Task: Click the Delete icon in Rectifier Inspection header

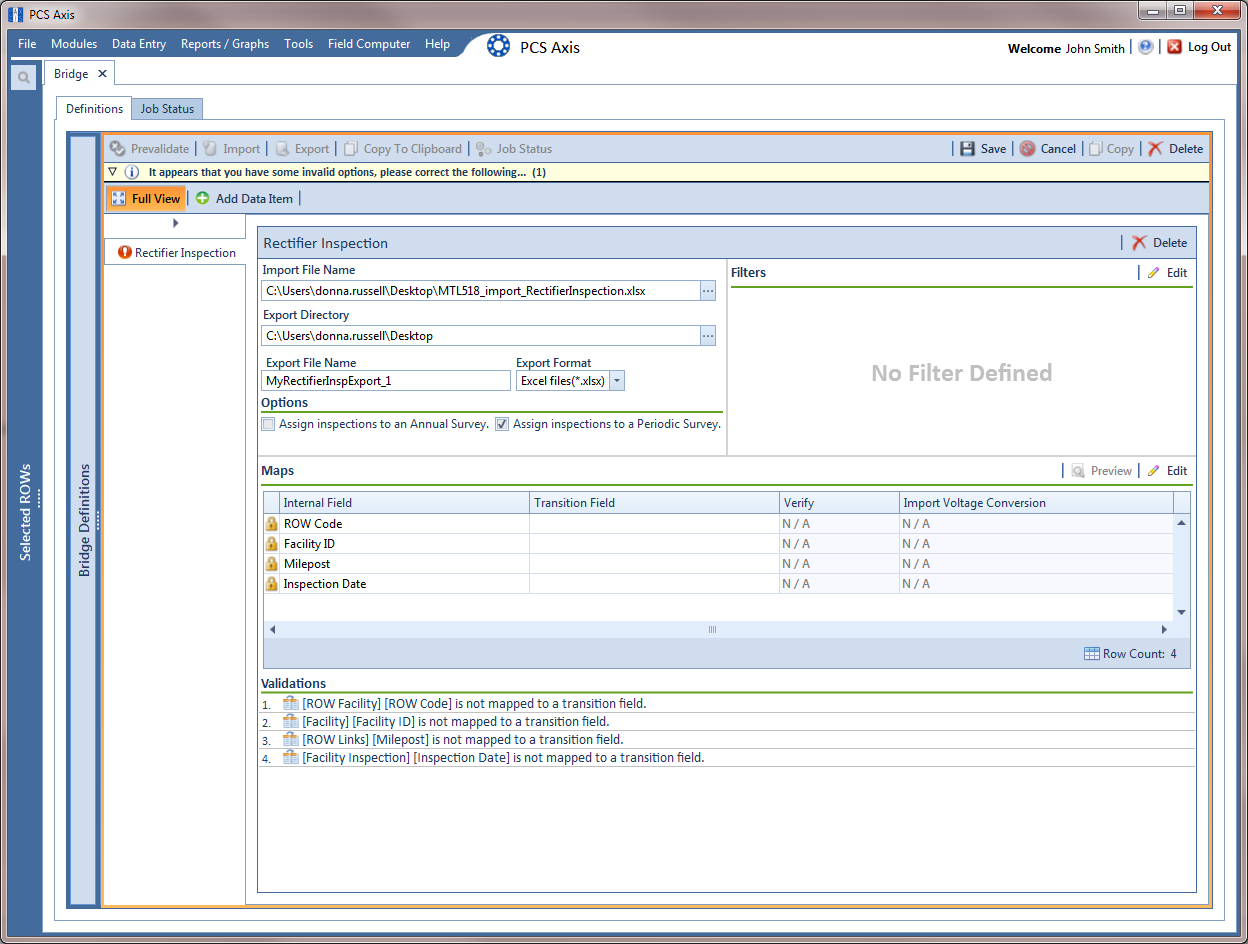Action: tap(1139, 243)
